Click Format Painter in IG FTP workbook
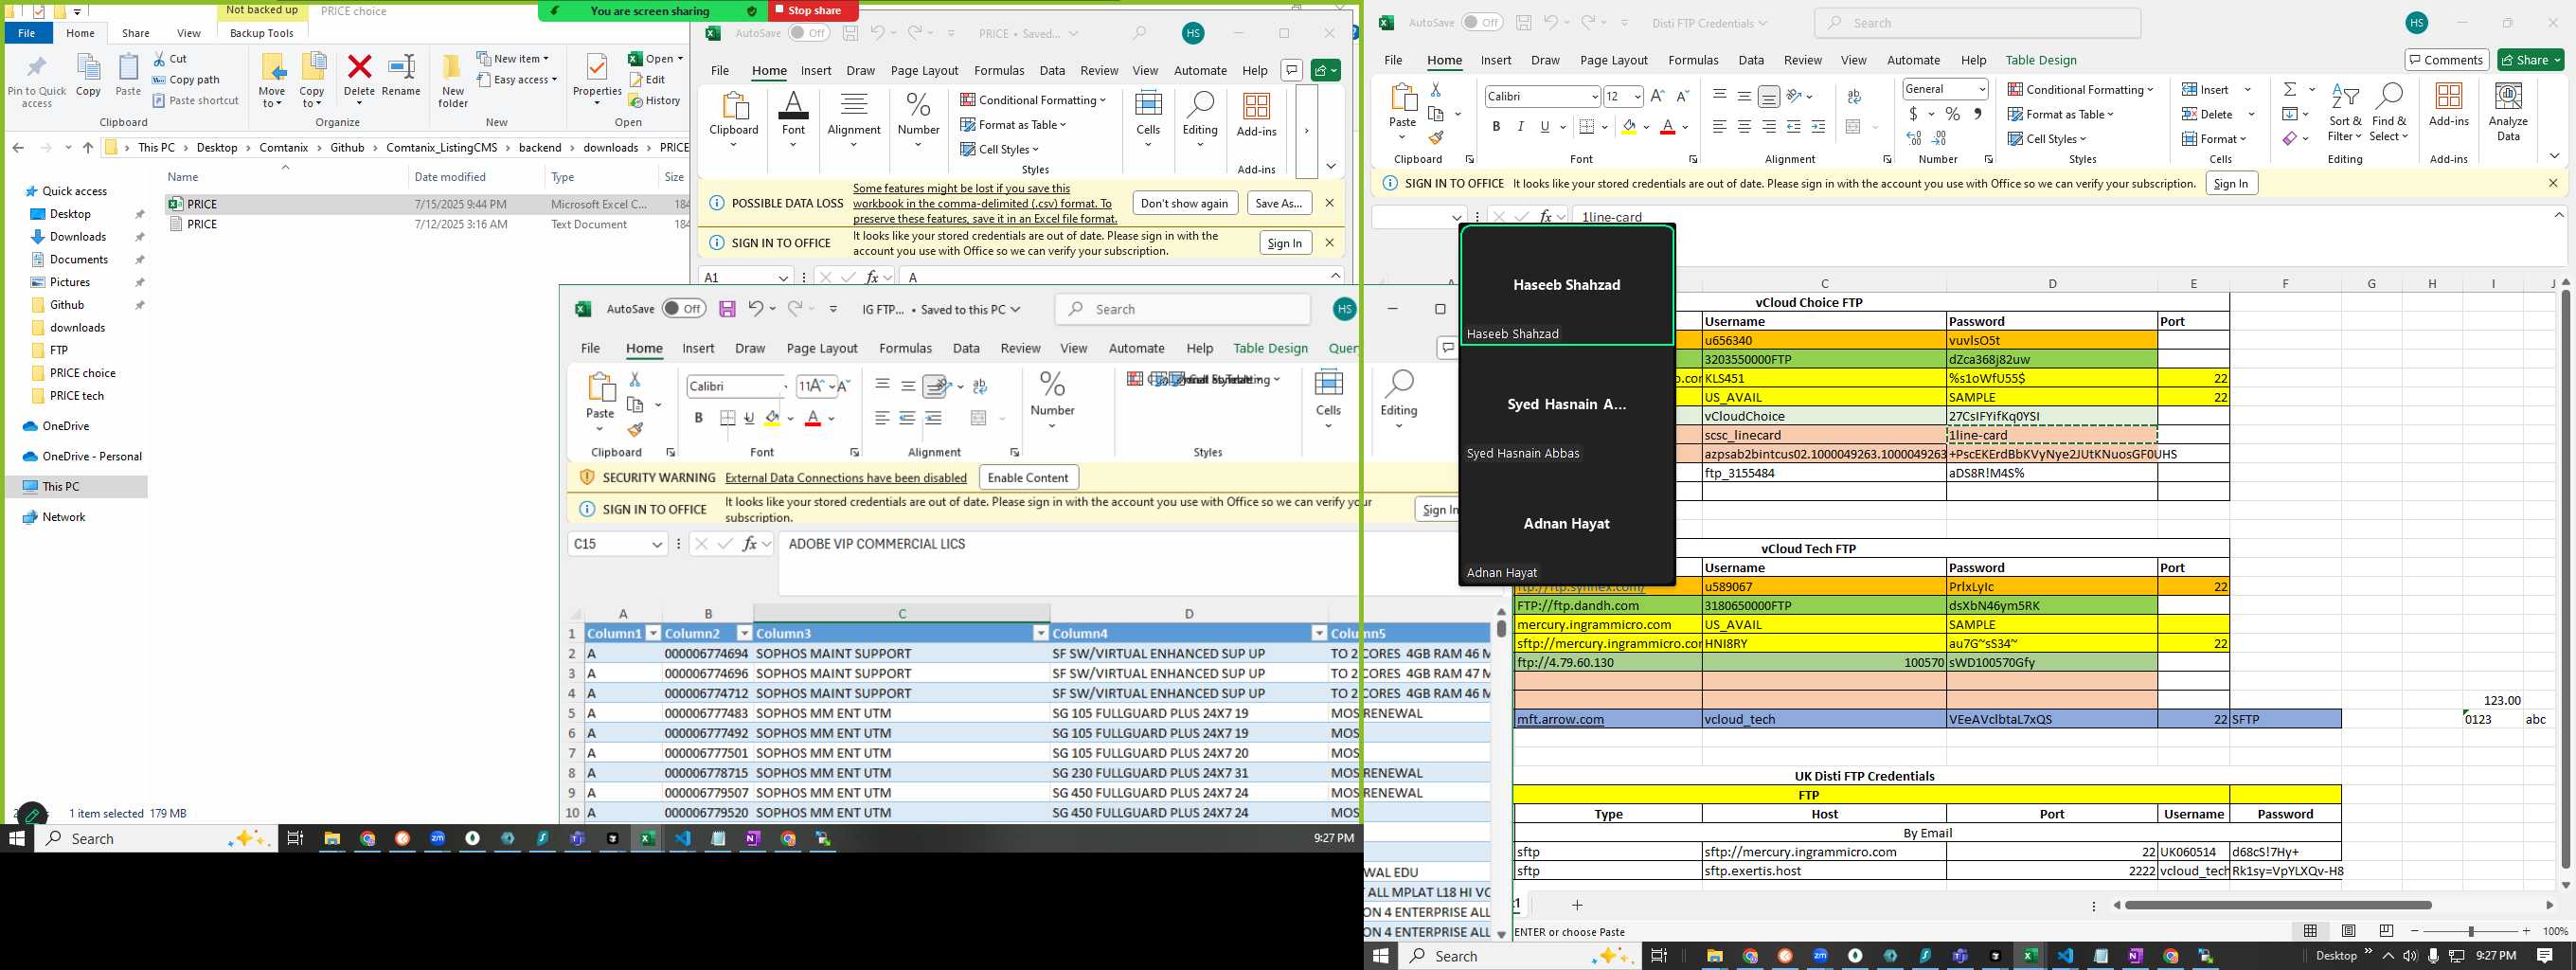The image size is (2576, 970). click(x=635, y=430)
